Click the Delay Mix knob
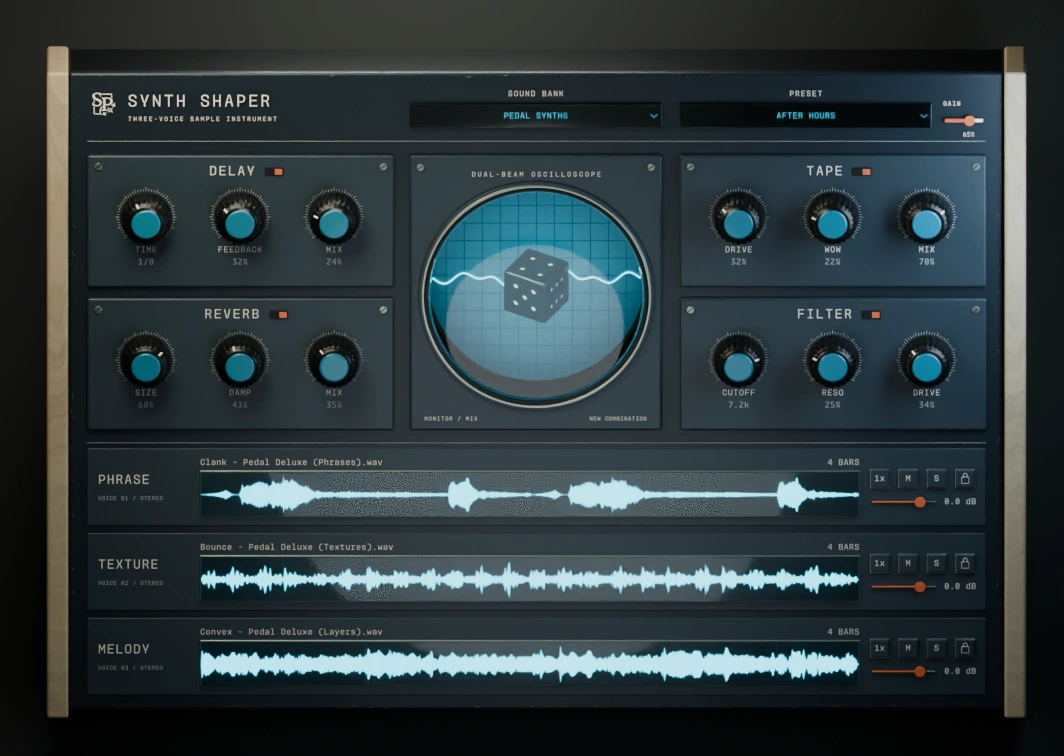 click(333, 219)
